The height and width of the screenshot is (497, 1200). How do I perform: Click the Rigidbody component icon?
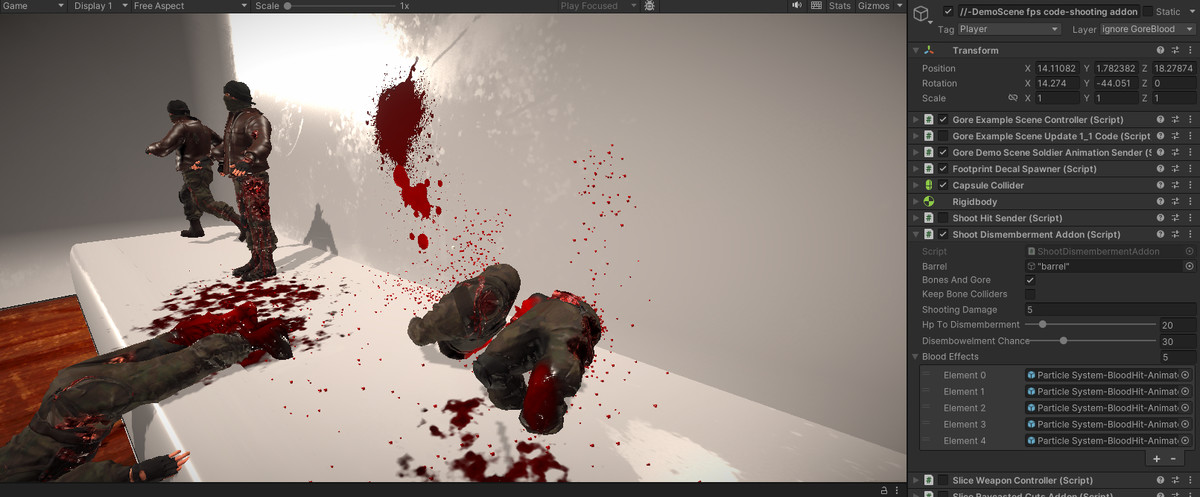pyautogui.click(x=929, y=202)
